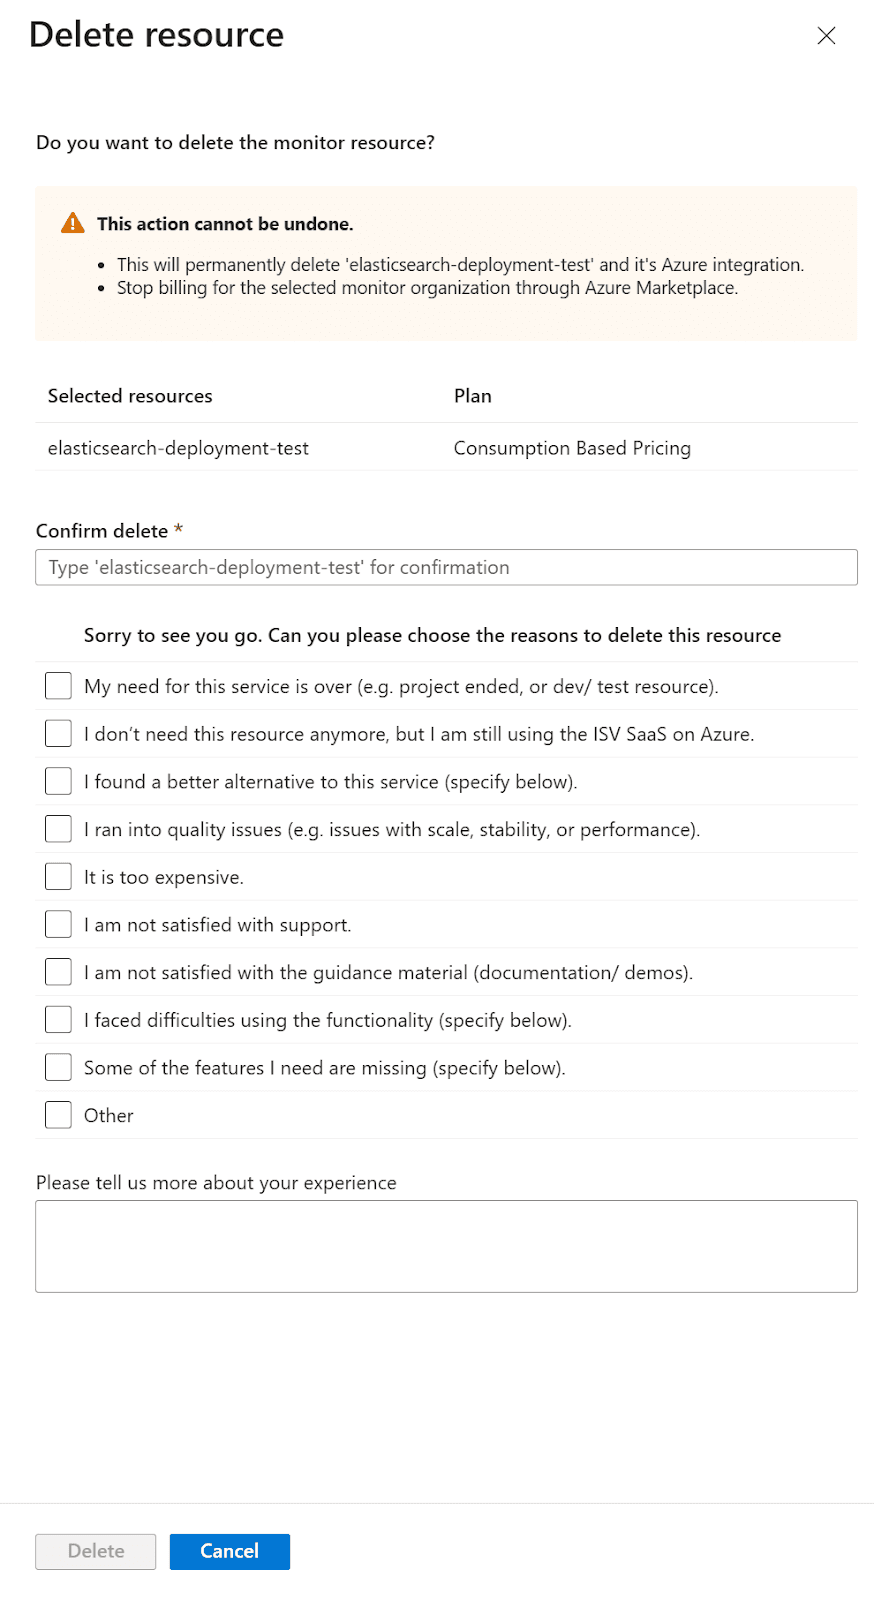This screenshot has width=874, height=1600.
Task: Check 'My need for this service is over'
Action: tap(57, 685)
